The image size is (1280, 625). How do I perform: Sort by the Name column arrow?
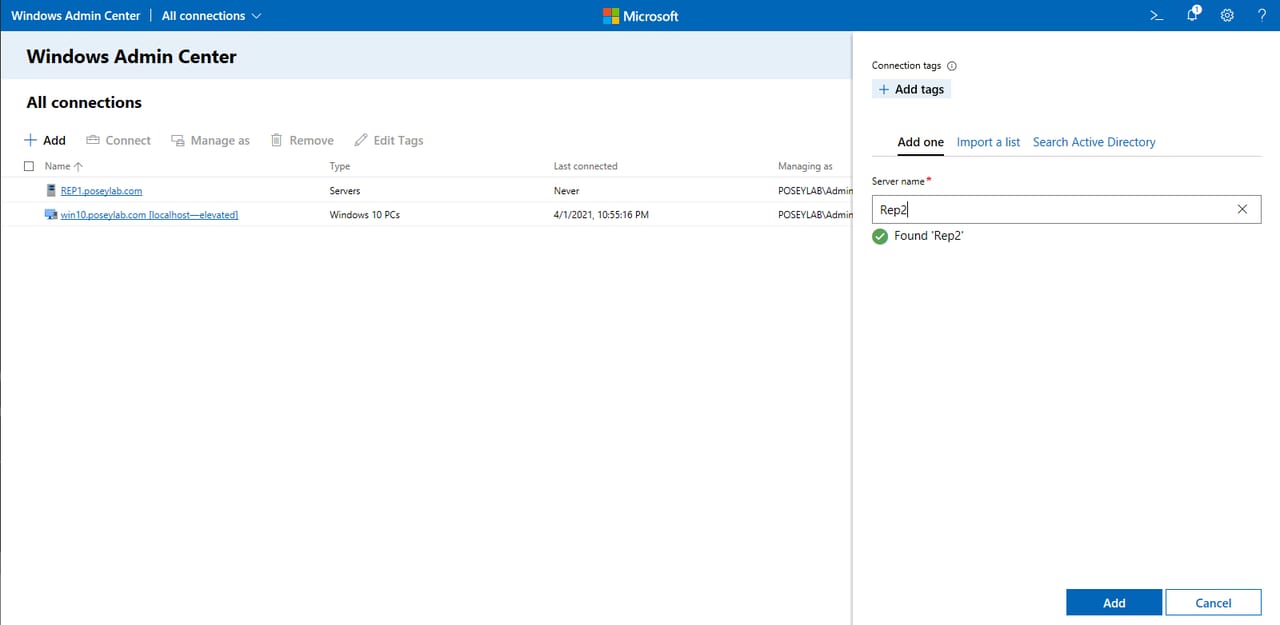76,166
